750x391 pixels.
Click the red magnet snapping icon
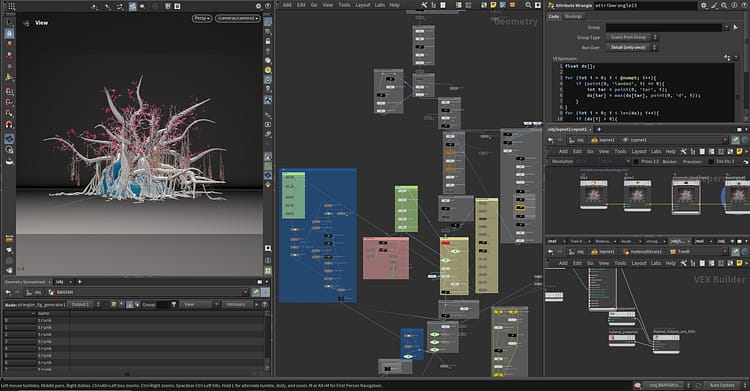click(x=9, y=124)
